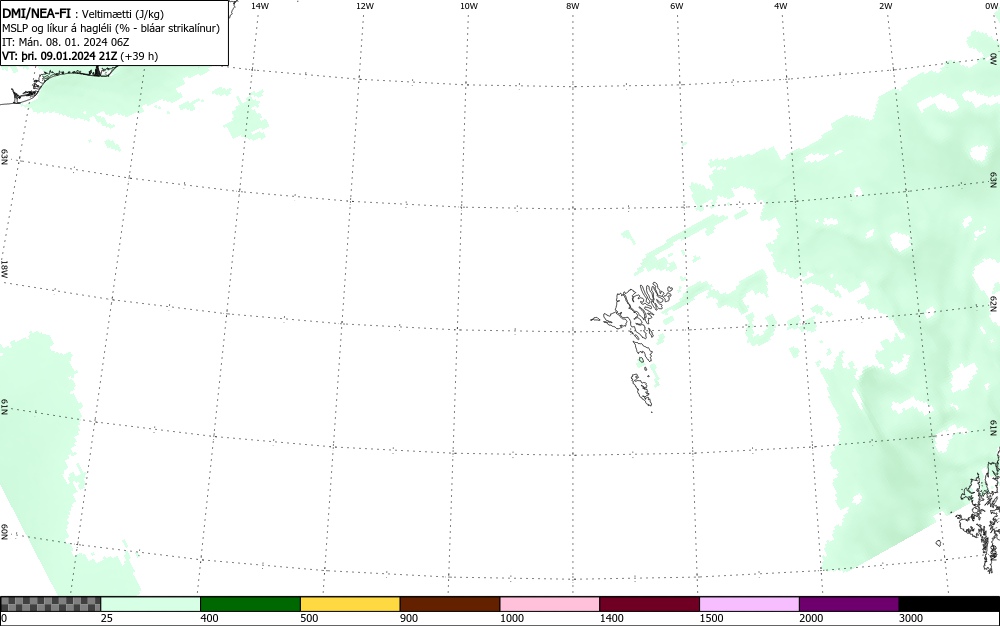
Task: Click the 6W longitude label
Action: (x=676, y=6)
